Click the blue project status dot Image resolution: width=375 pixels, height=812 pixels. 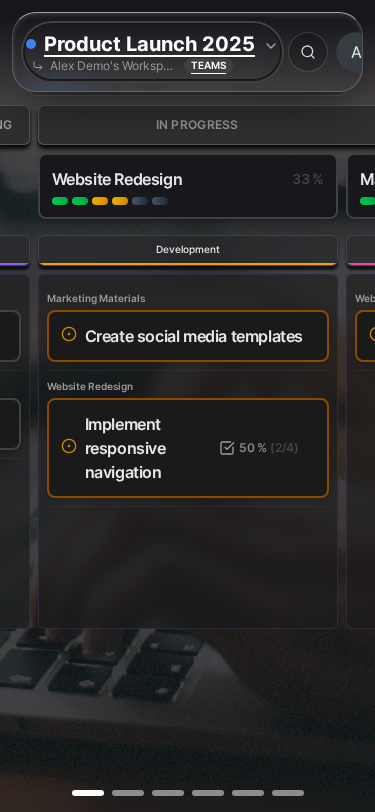click(31, 44)
